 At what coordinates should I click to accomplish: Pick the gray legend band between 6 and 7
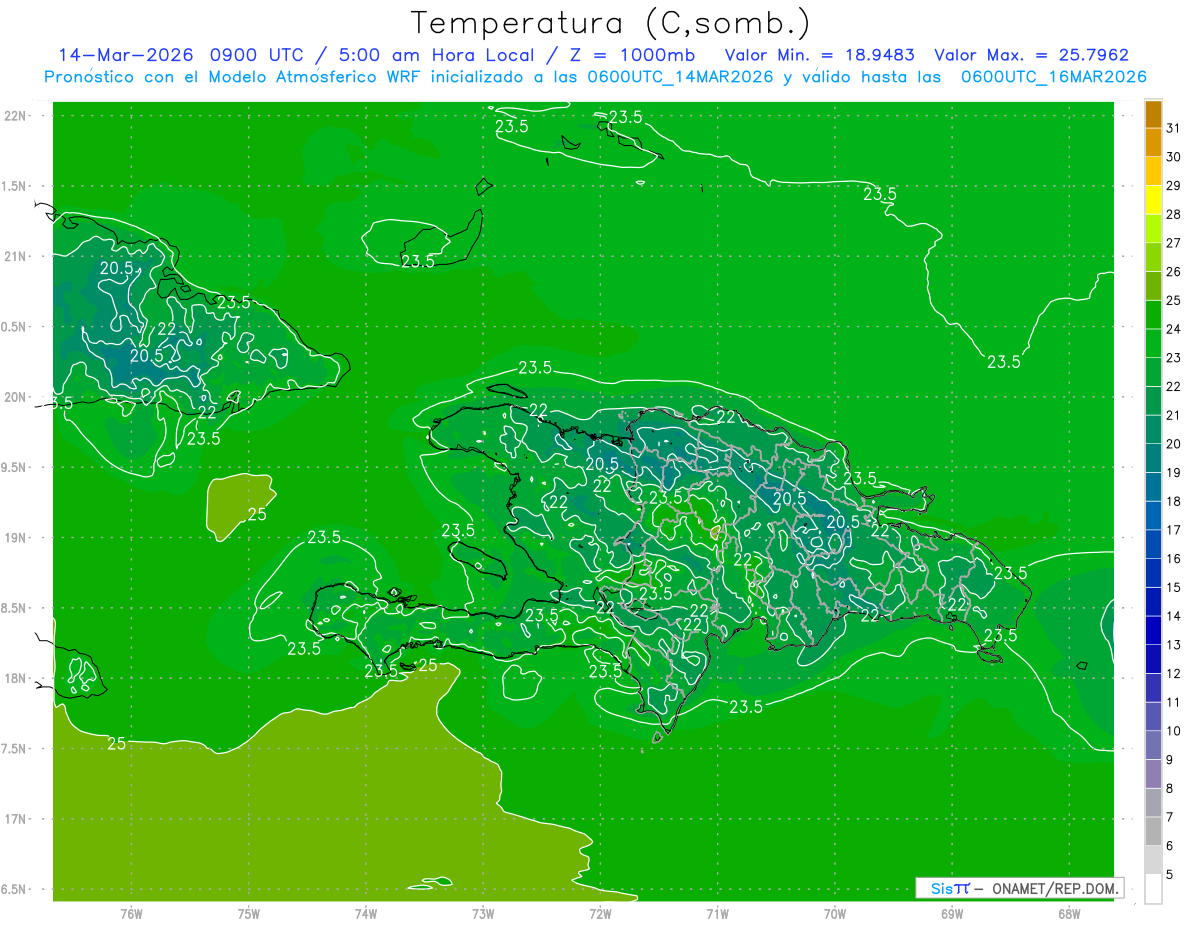[1153, 831]
